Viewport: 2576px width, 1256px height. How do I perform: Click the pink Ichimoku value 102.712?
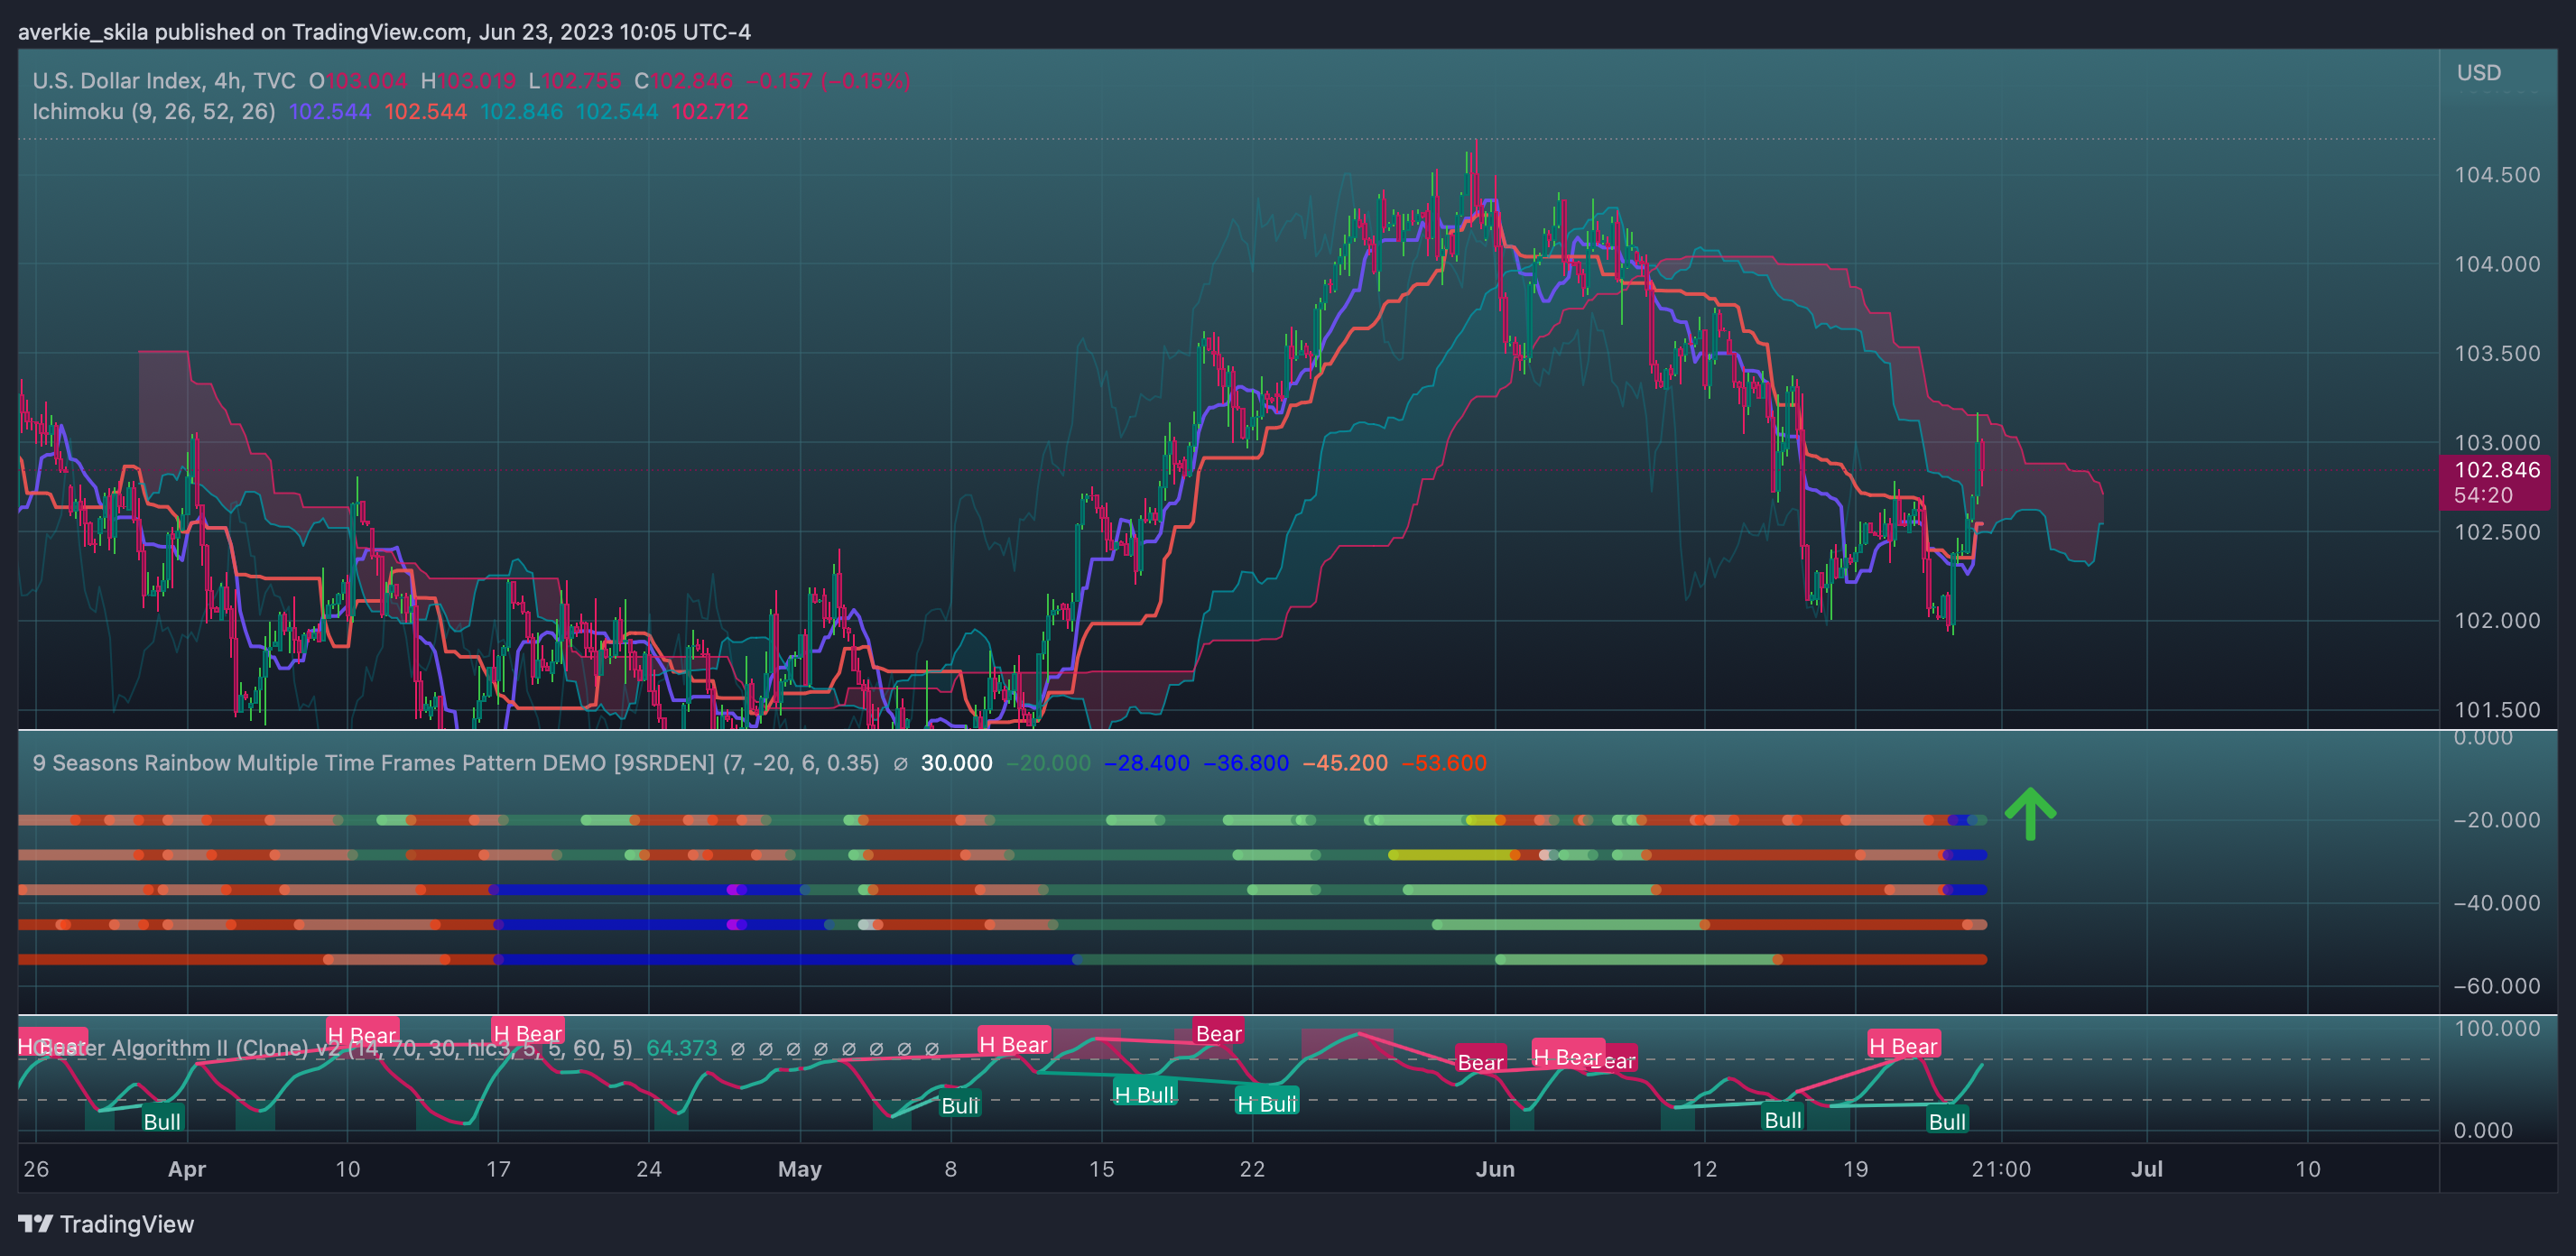coord(710,111)
